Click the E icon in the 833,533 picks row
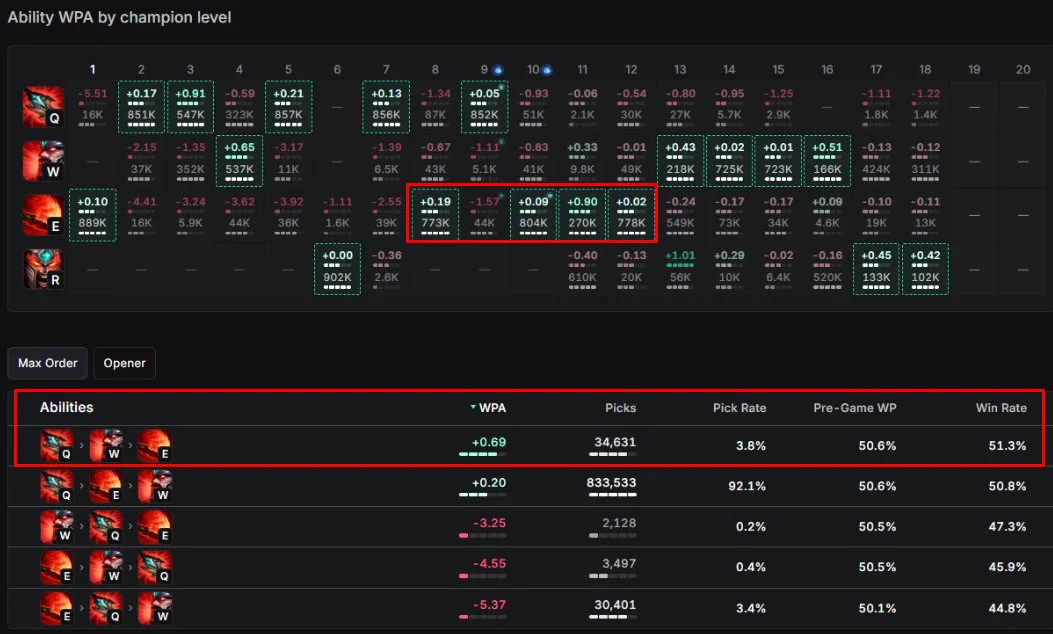The height and width of the screenshot is (634, 1053). coord(105,486)
